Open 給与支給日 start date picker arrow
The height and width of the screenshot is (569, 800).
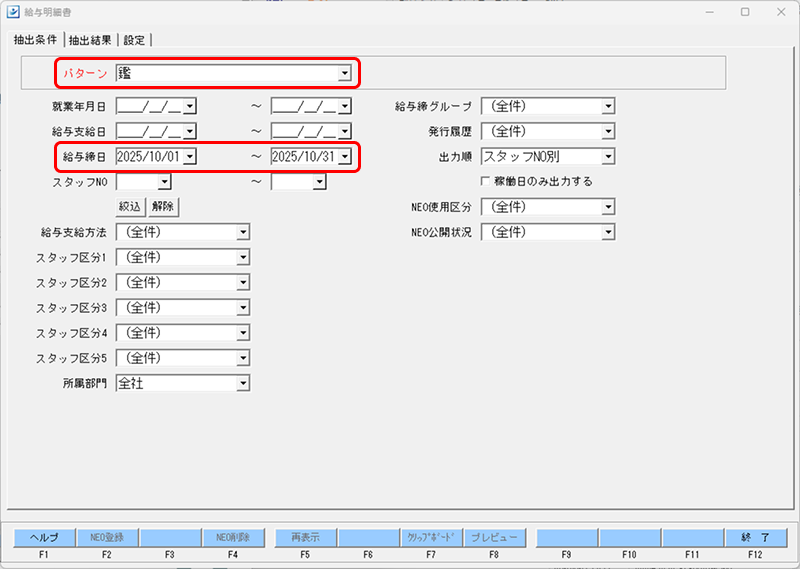tap(190, 131)
